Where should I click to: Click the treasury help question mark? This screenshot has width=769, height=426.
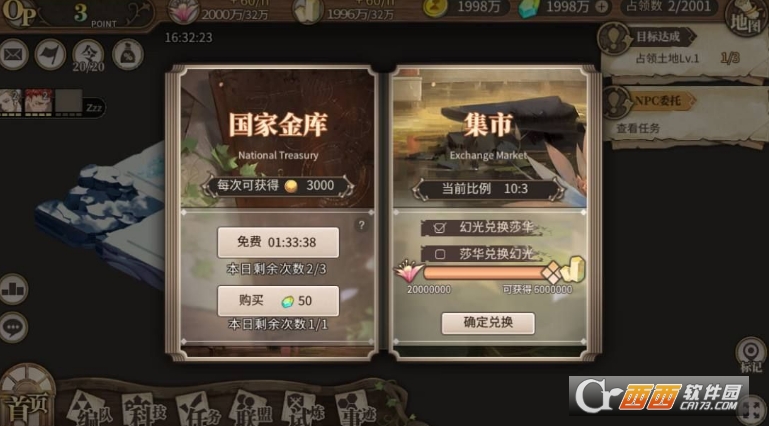(x=361, y=225)
